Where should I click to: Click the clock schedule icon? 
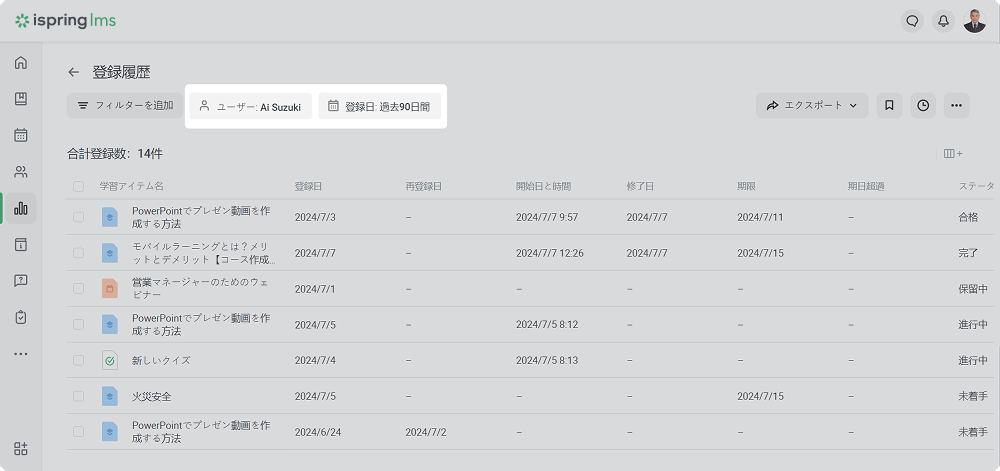coord(923,105)
